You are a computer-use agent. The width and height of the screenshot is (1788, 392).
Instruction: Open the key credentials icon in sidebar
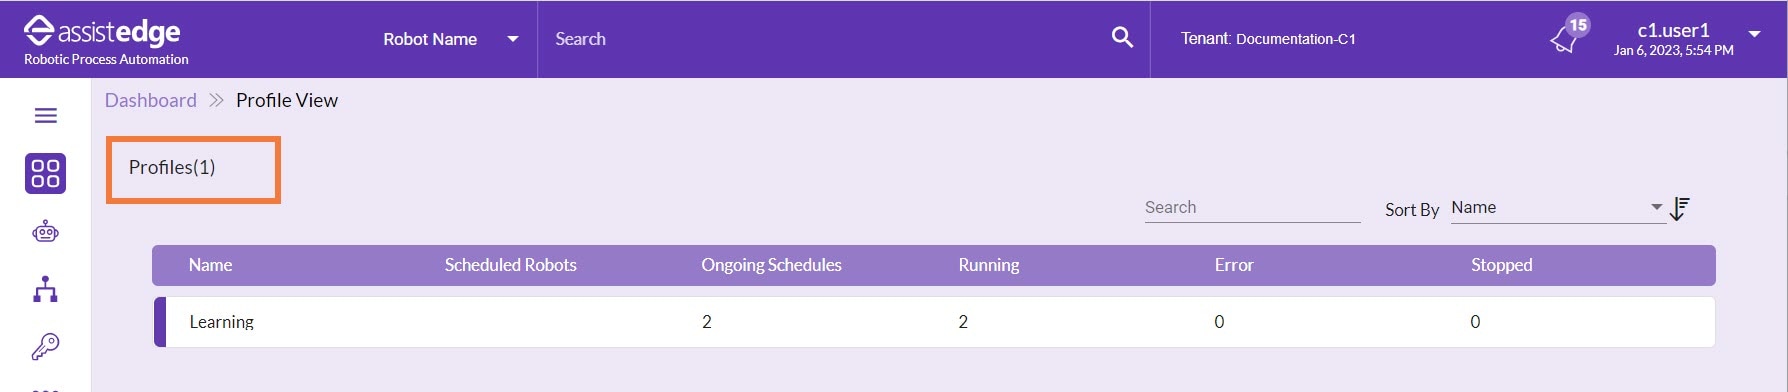click(x=45, y=346)
